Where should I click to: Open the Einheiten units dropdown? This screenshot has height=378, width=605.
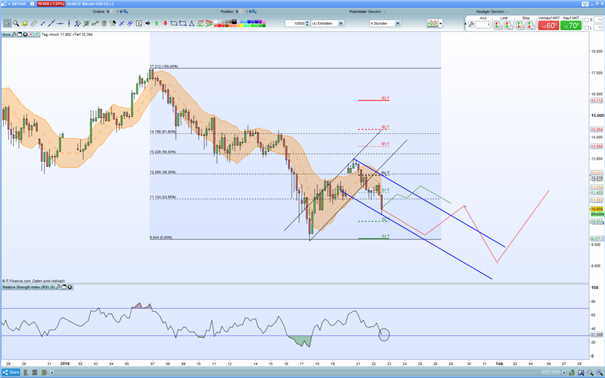[x=341, y=24]
